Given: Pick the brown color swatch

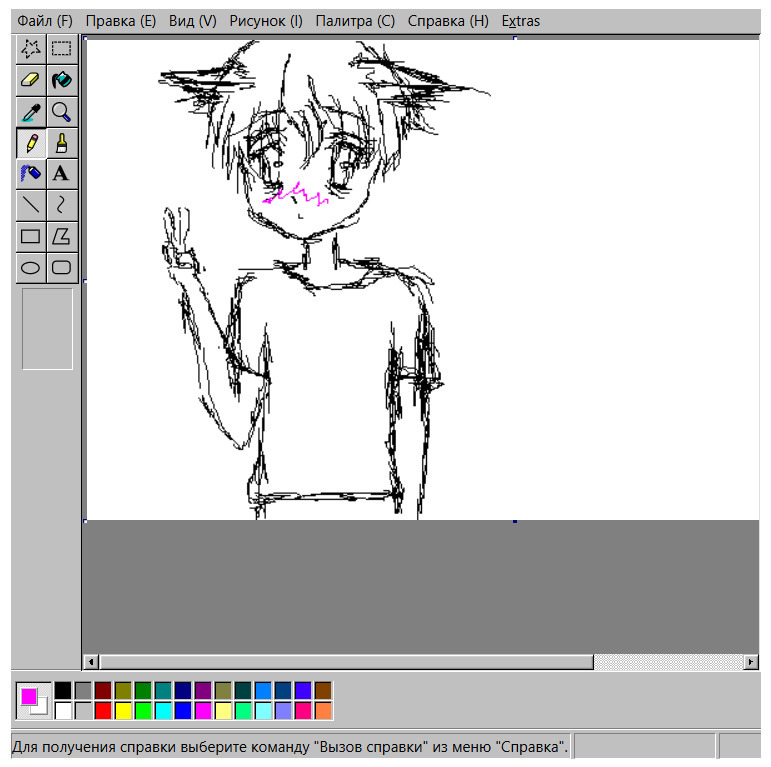Looking at the screenshot, I should (323, 690).
